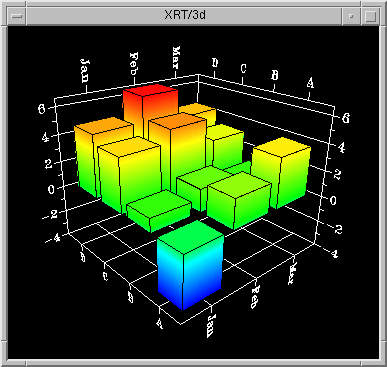Select the 0 value on the right axis
The width and height of the screenshot is (387, 367).
click(x=333, y=201)
